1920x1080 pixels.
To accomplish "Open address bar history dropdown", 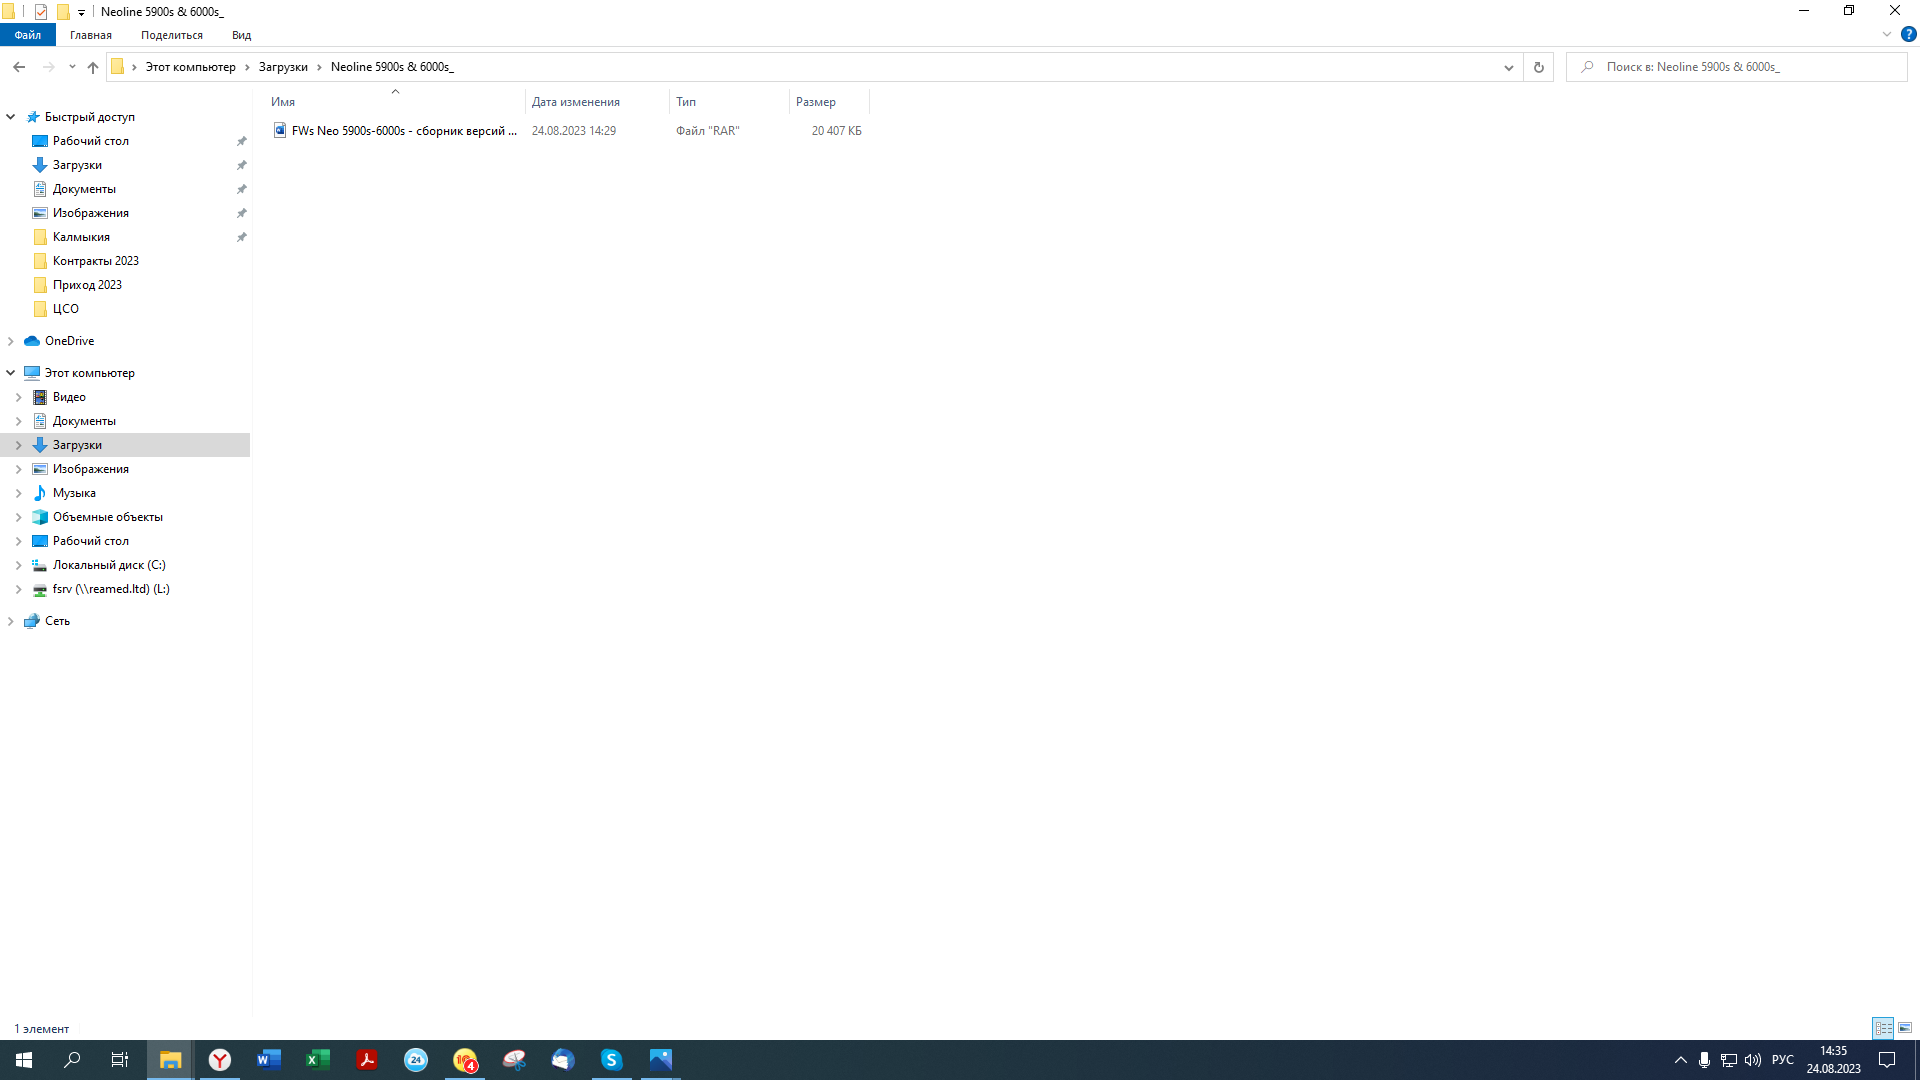I will (x=1508, y=67).
